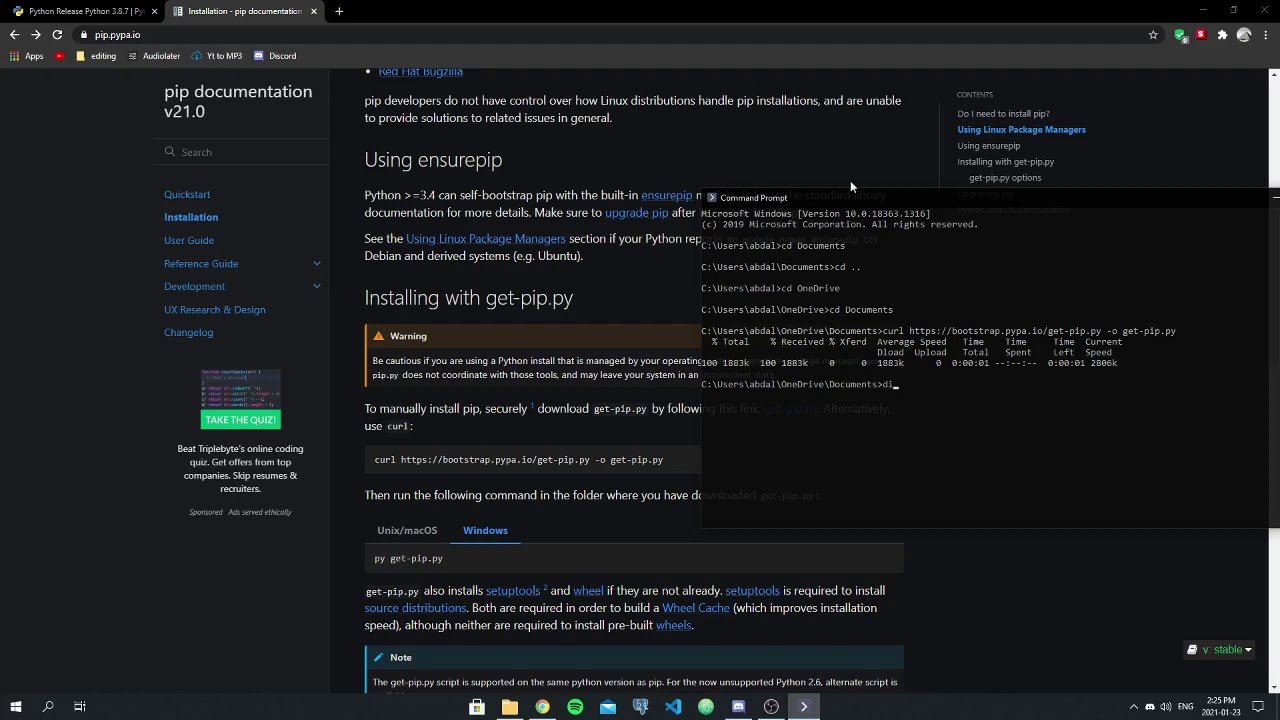The height and width of the screenshot is (720, 1280).
Task: Jump to Using ensurepip in contents
Action: tap(989, 146)
